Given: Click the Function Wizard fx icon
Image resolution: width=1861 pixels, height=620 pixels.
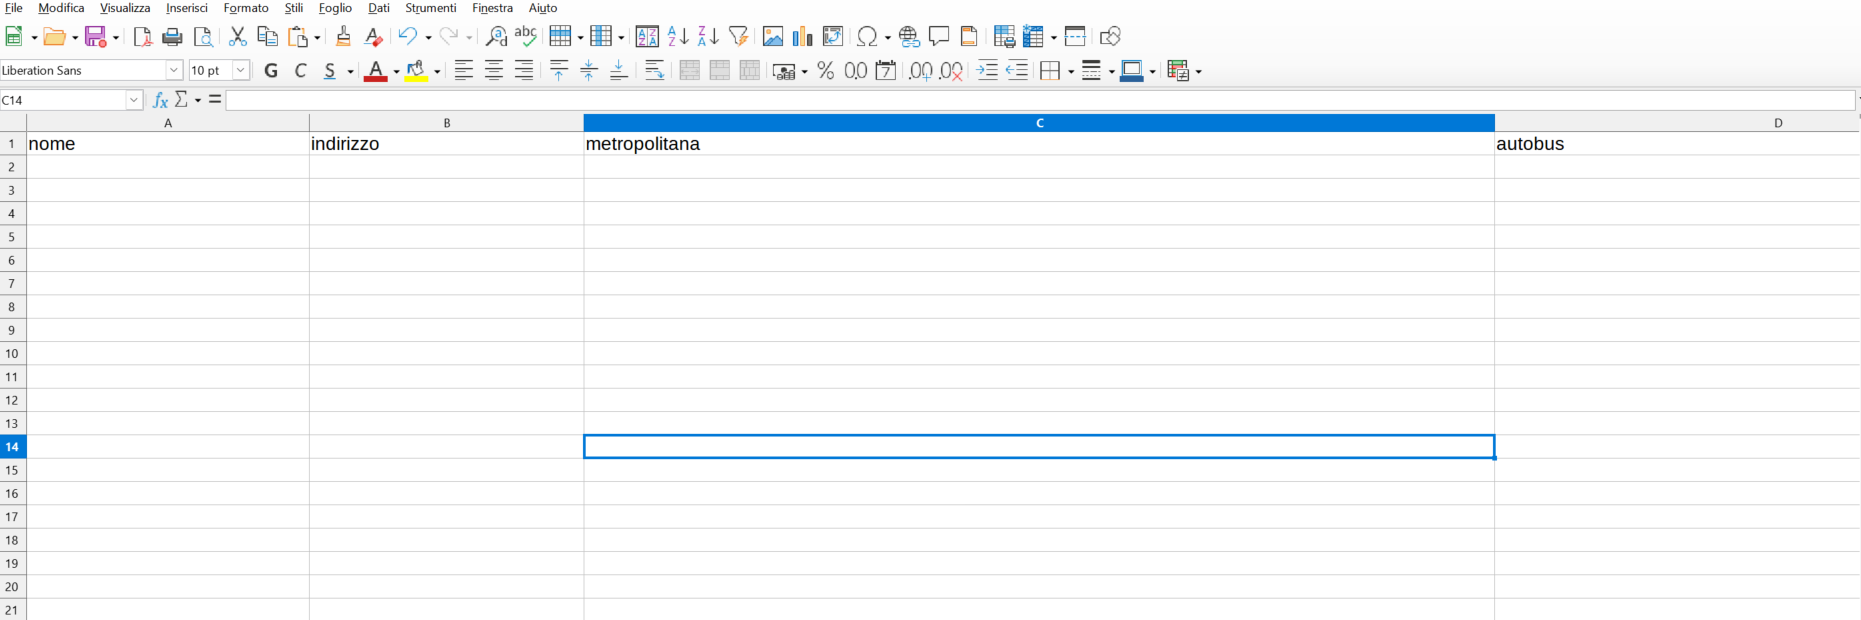Looking at the screenshot, I should pyautogui.click(x=160, y=100).
